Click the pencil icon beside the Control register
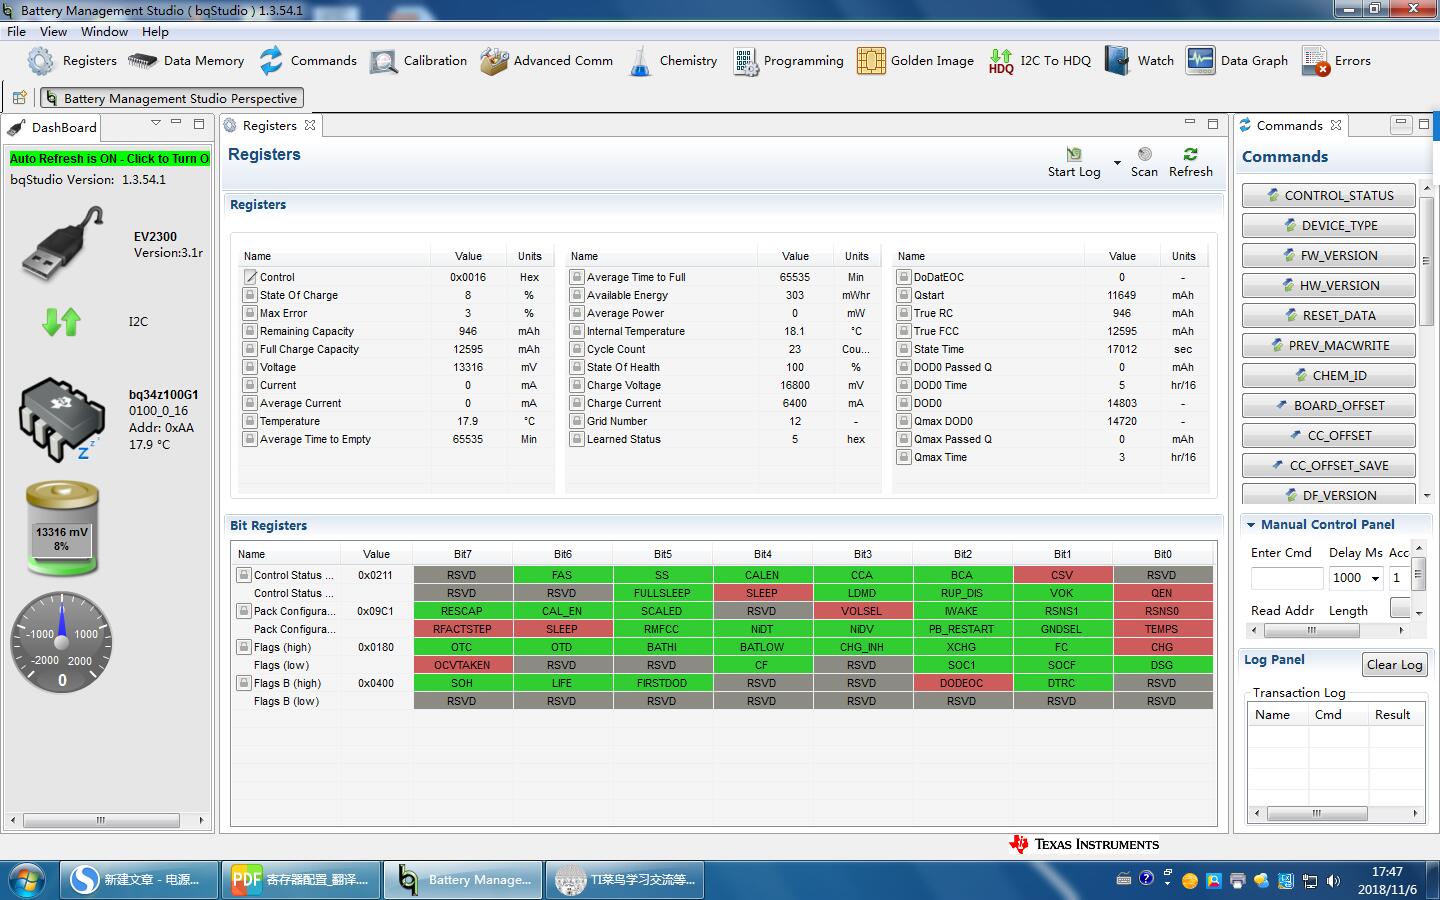This screenshot has width=1440, height=900. coord(250,277)
